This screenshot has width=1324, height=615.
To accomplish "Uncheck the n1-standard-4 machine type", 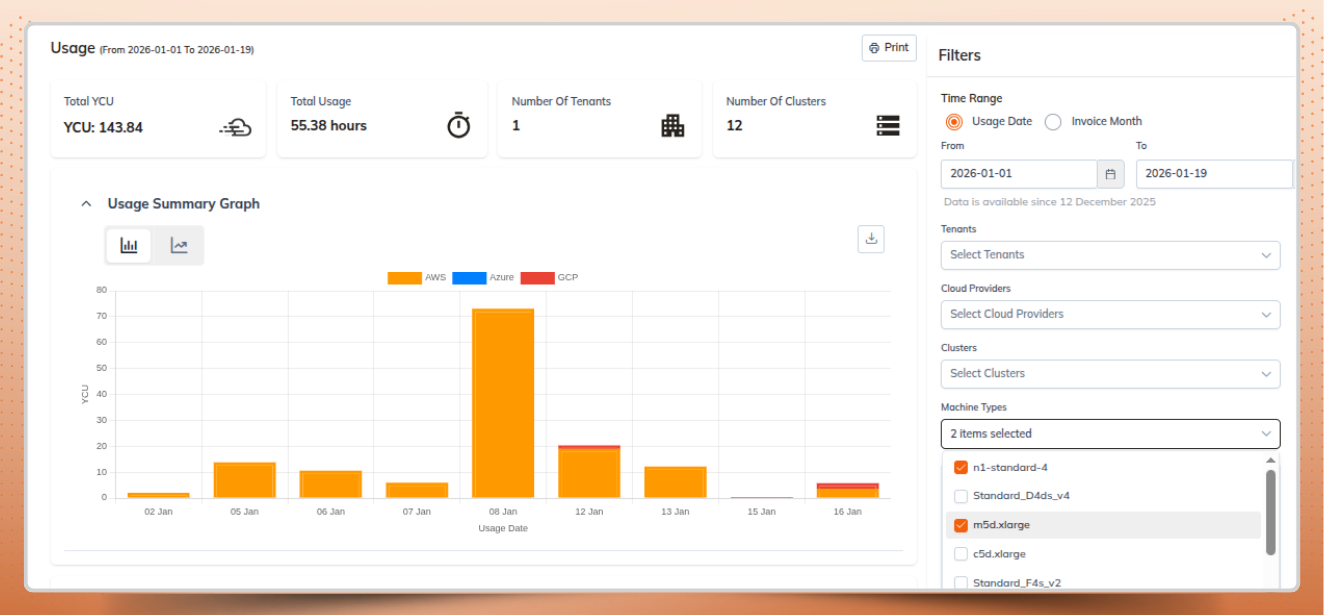I will [x=961, y=467].
